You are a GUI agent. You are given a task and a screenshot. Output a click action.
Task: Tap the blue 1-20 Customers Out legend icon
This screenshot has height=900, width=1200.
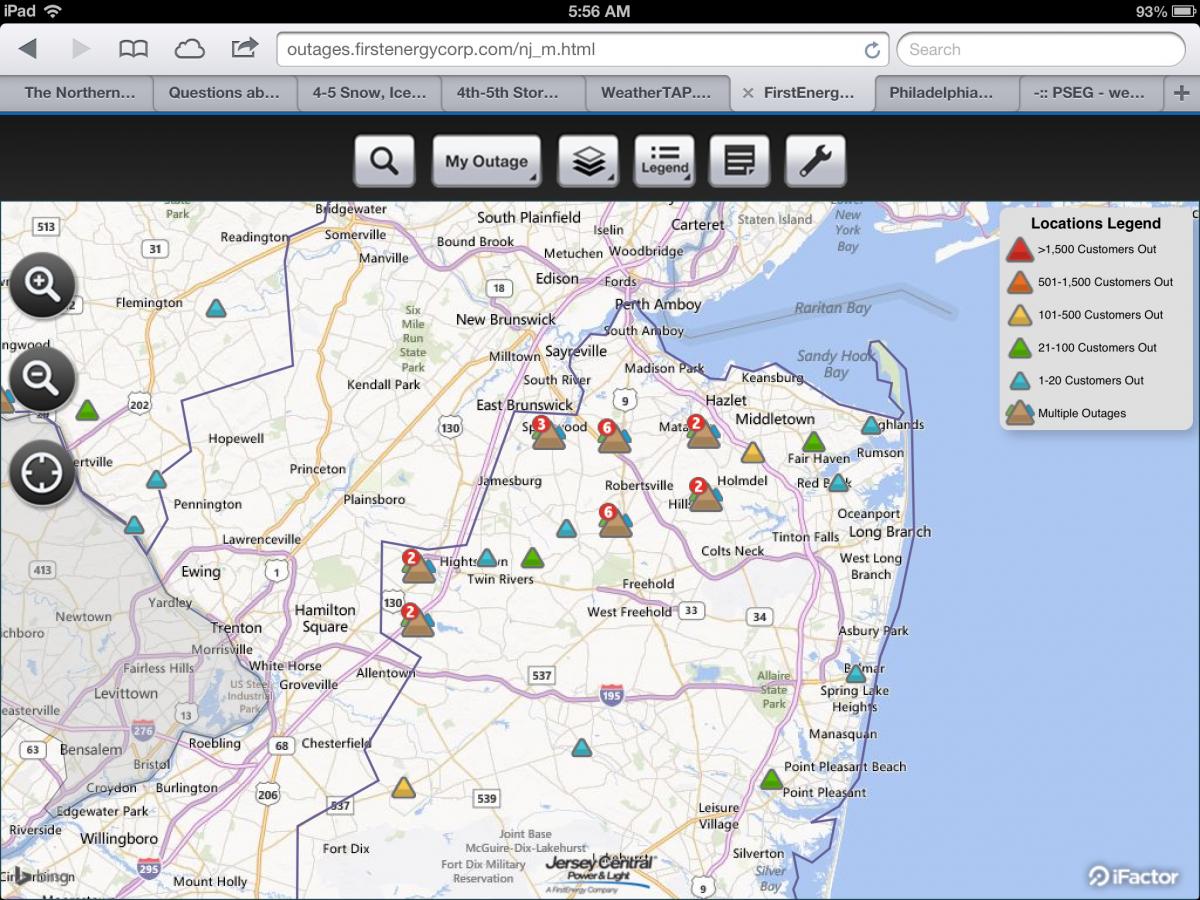(1019, 380)
